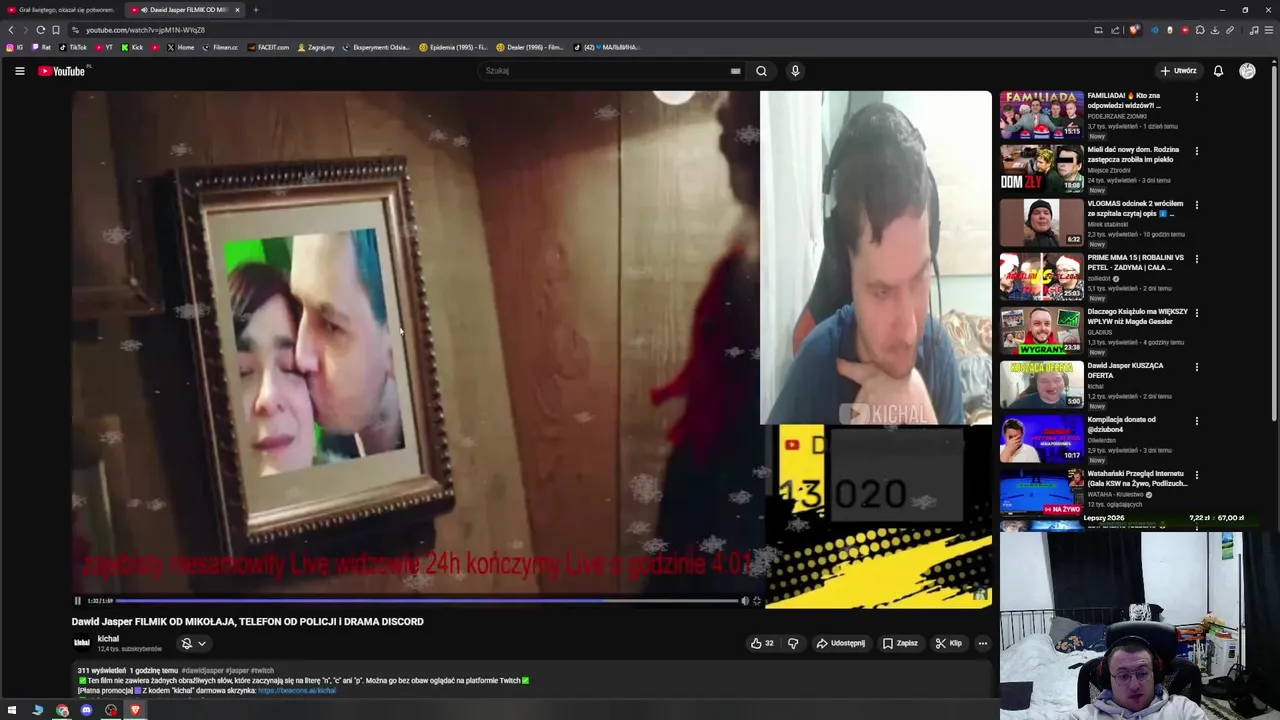Focus the Szukaj search field
The width and height of the screenshot is (1280, 720).
click(605, 71)
